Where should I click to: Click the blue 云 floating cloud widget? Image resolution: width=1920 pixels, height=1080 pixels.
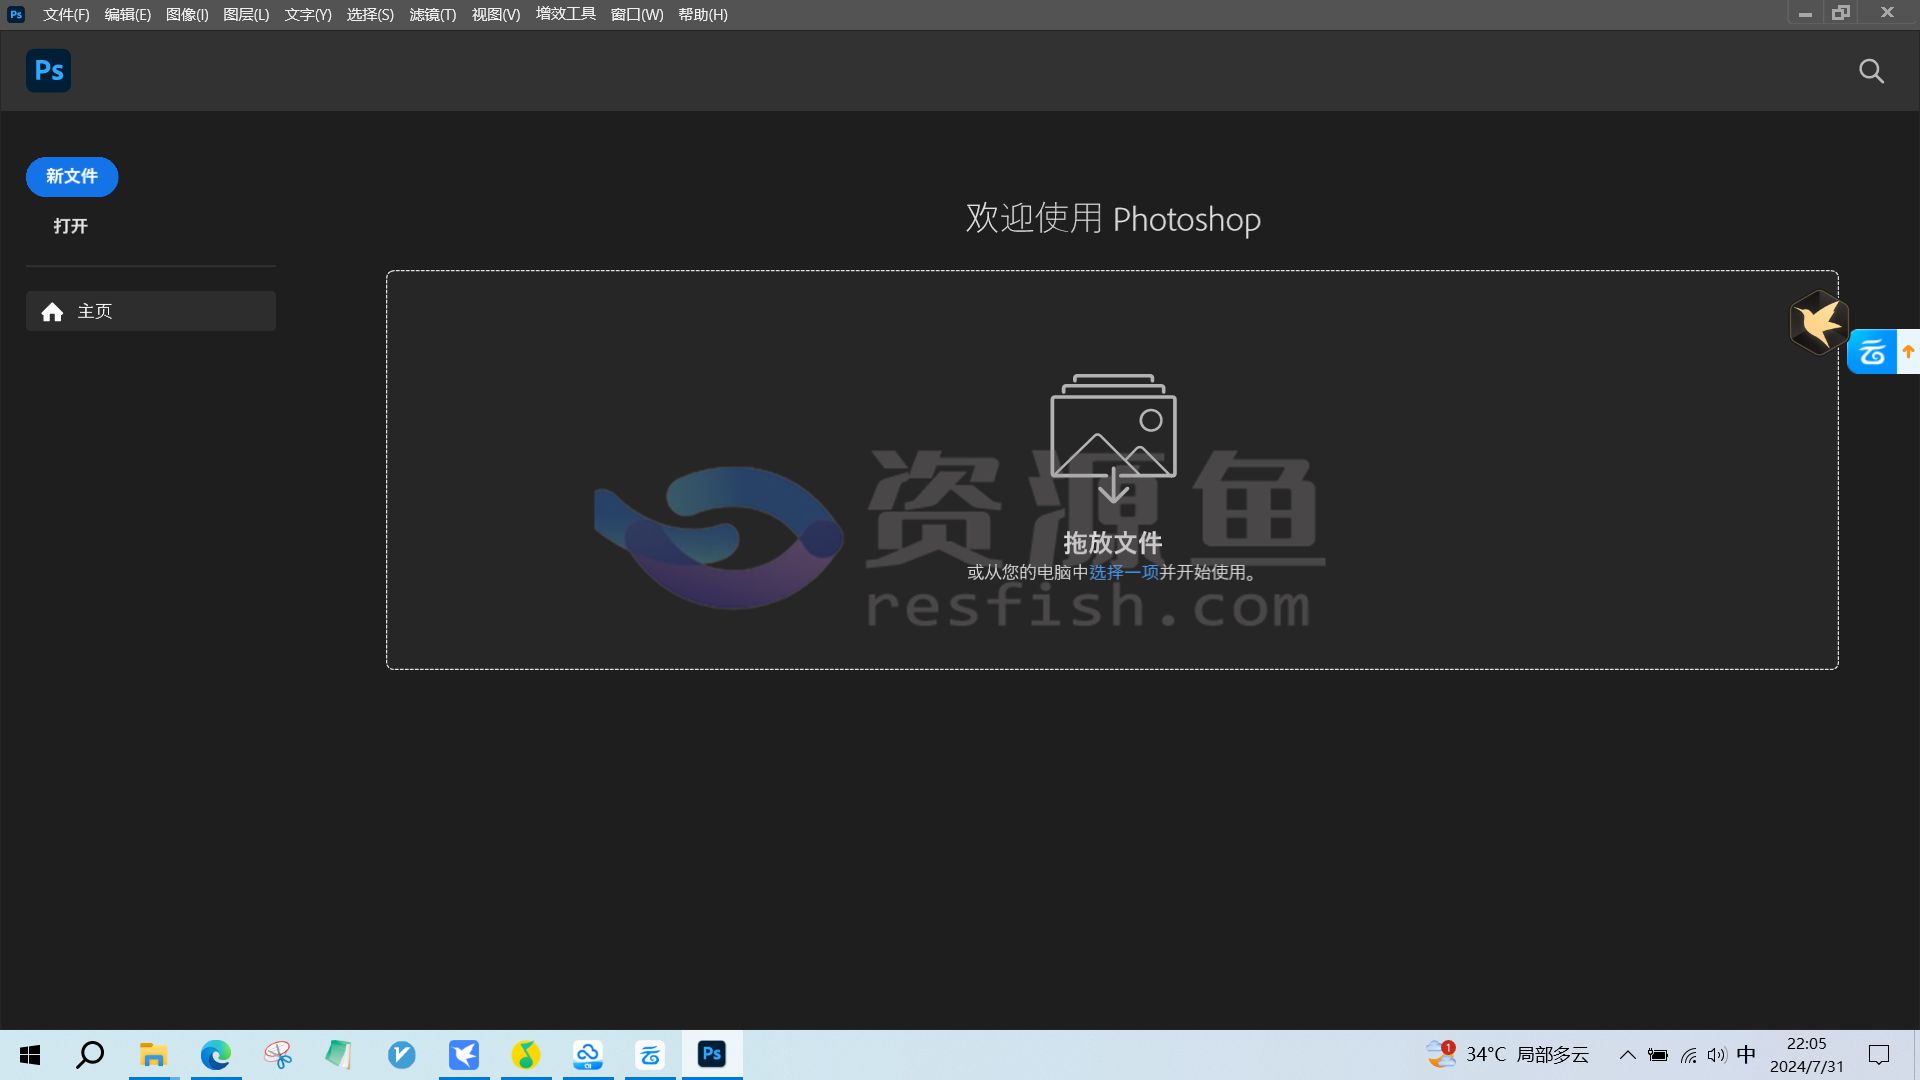point(1872,352)
